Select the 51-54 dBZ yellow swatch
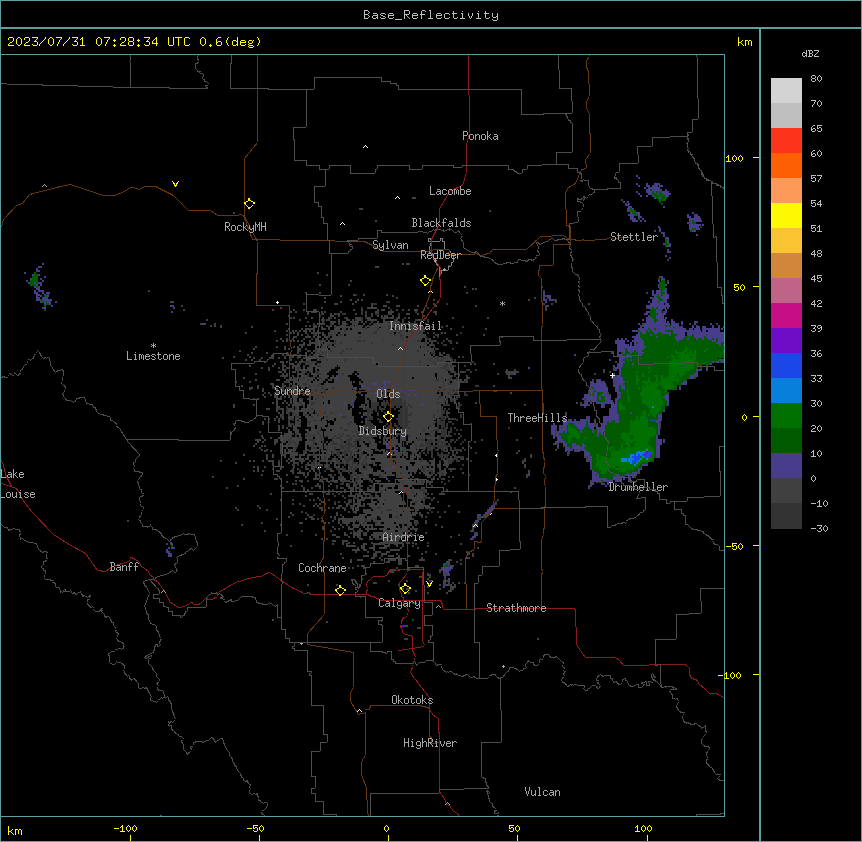 point(786,215)
